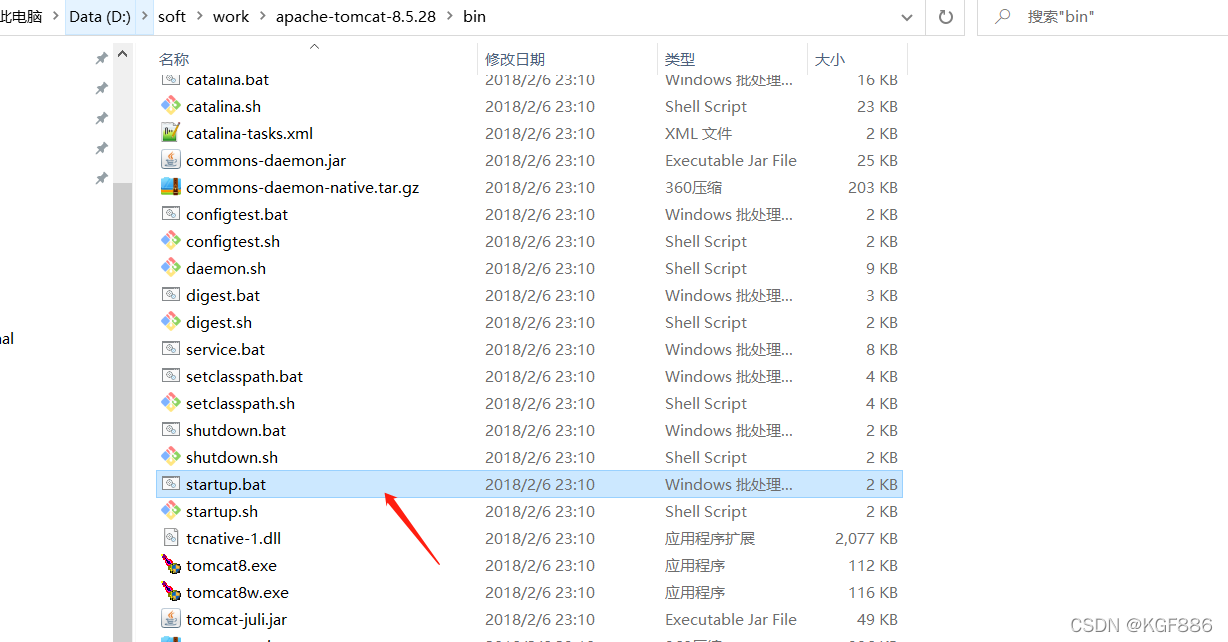Click the refresh button beside address bar
Screen dimensions: 1228x642
[945, 17]
